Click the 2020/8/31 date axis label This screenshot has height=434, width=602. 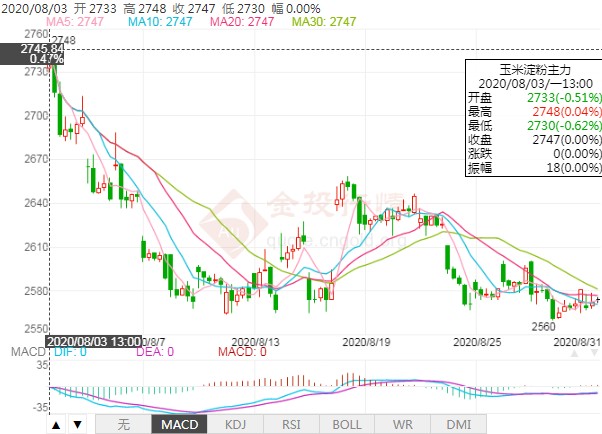pyautogui.click(x=577, y=342)
